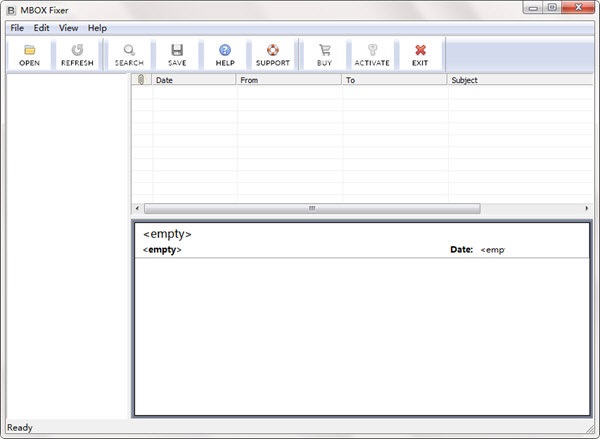Click the Buy shopping cart icon
The image size is (600, 439).
(x=324, y=50)
